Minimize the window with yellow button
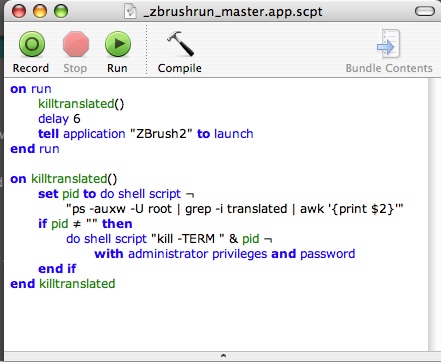This screenshot has height=362, width=441. 40,11
